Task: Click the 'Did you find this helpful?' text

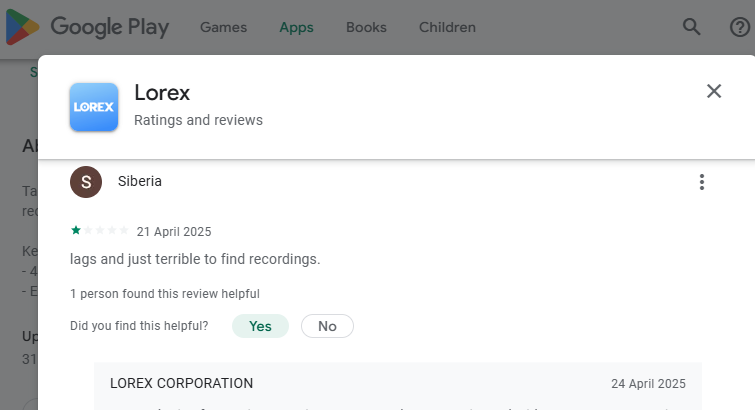Action: pyautogui.click(x=139, y=326)
